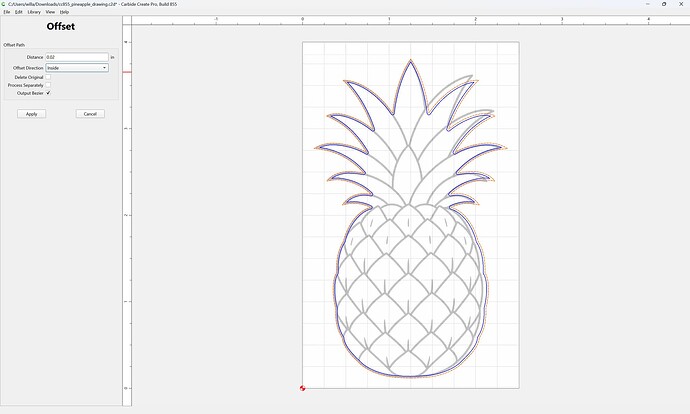Click the 'Offset Path' section label
Viewport: 690px width, 414px height.
click(14, 45)
